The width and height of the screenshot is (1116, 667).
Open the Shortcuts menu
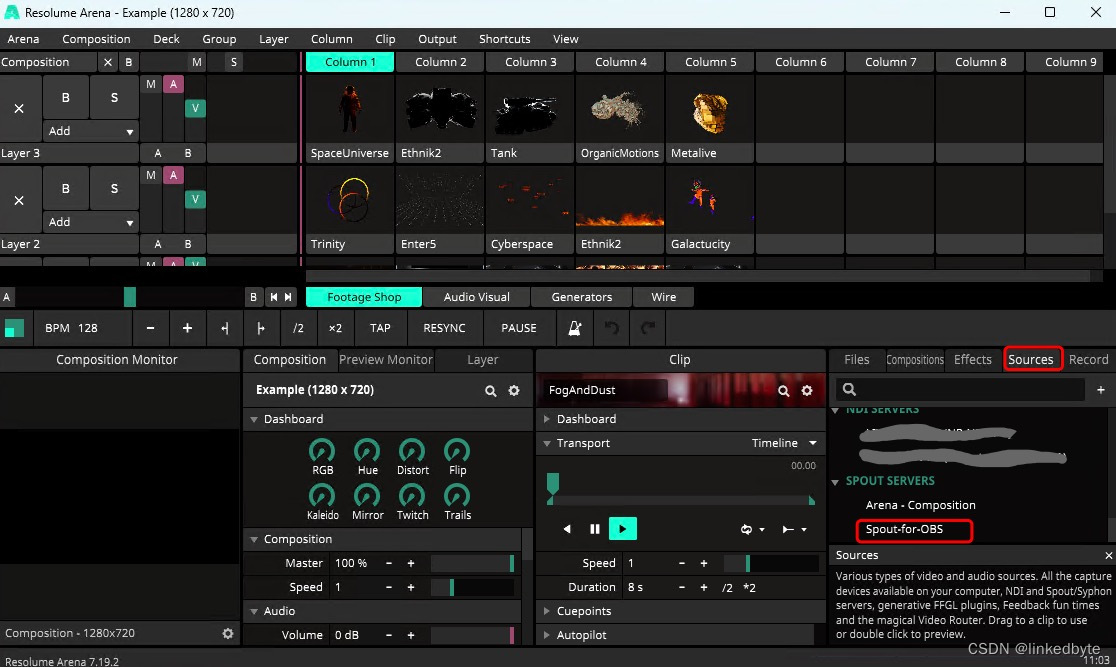pyautogui.click(x=505, y=39)
